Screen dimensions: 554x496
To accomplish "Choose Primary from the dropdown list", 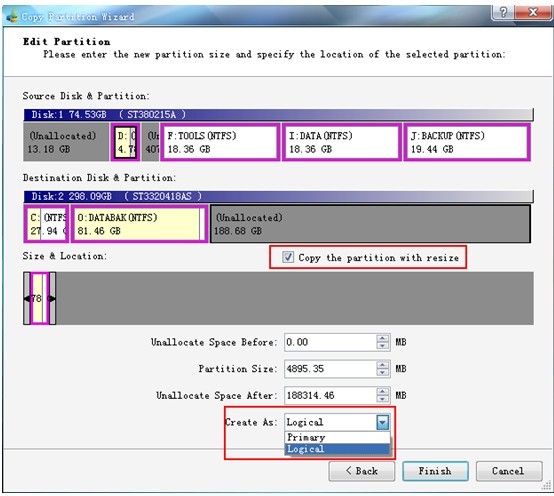I will [337, 437].
